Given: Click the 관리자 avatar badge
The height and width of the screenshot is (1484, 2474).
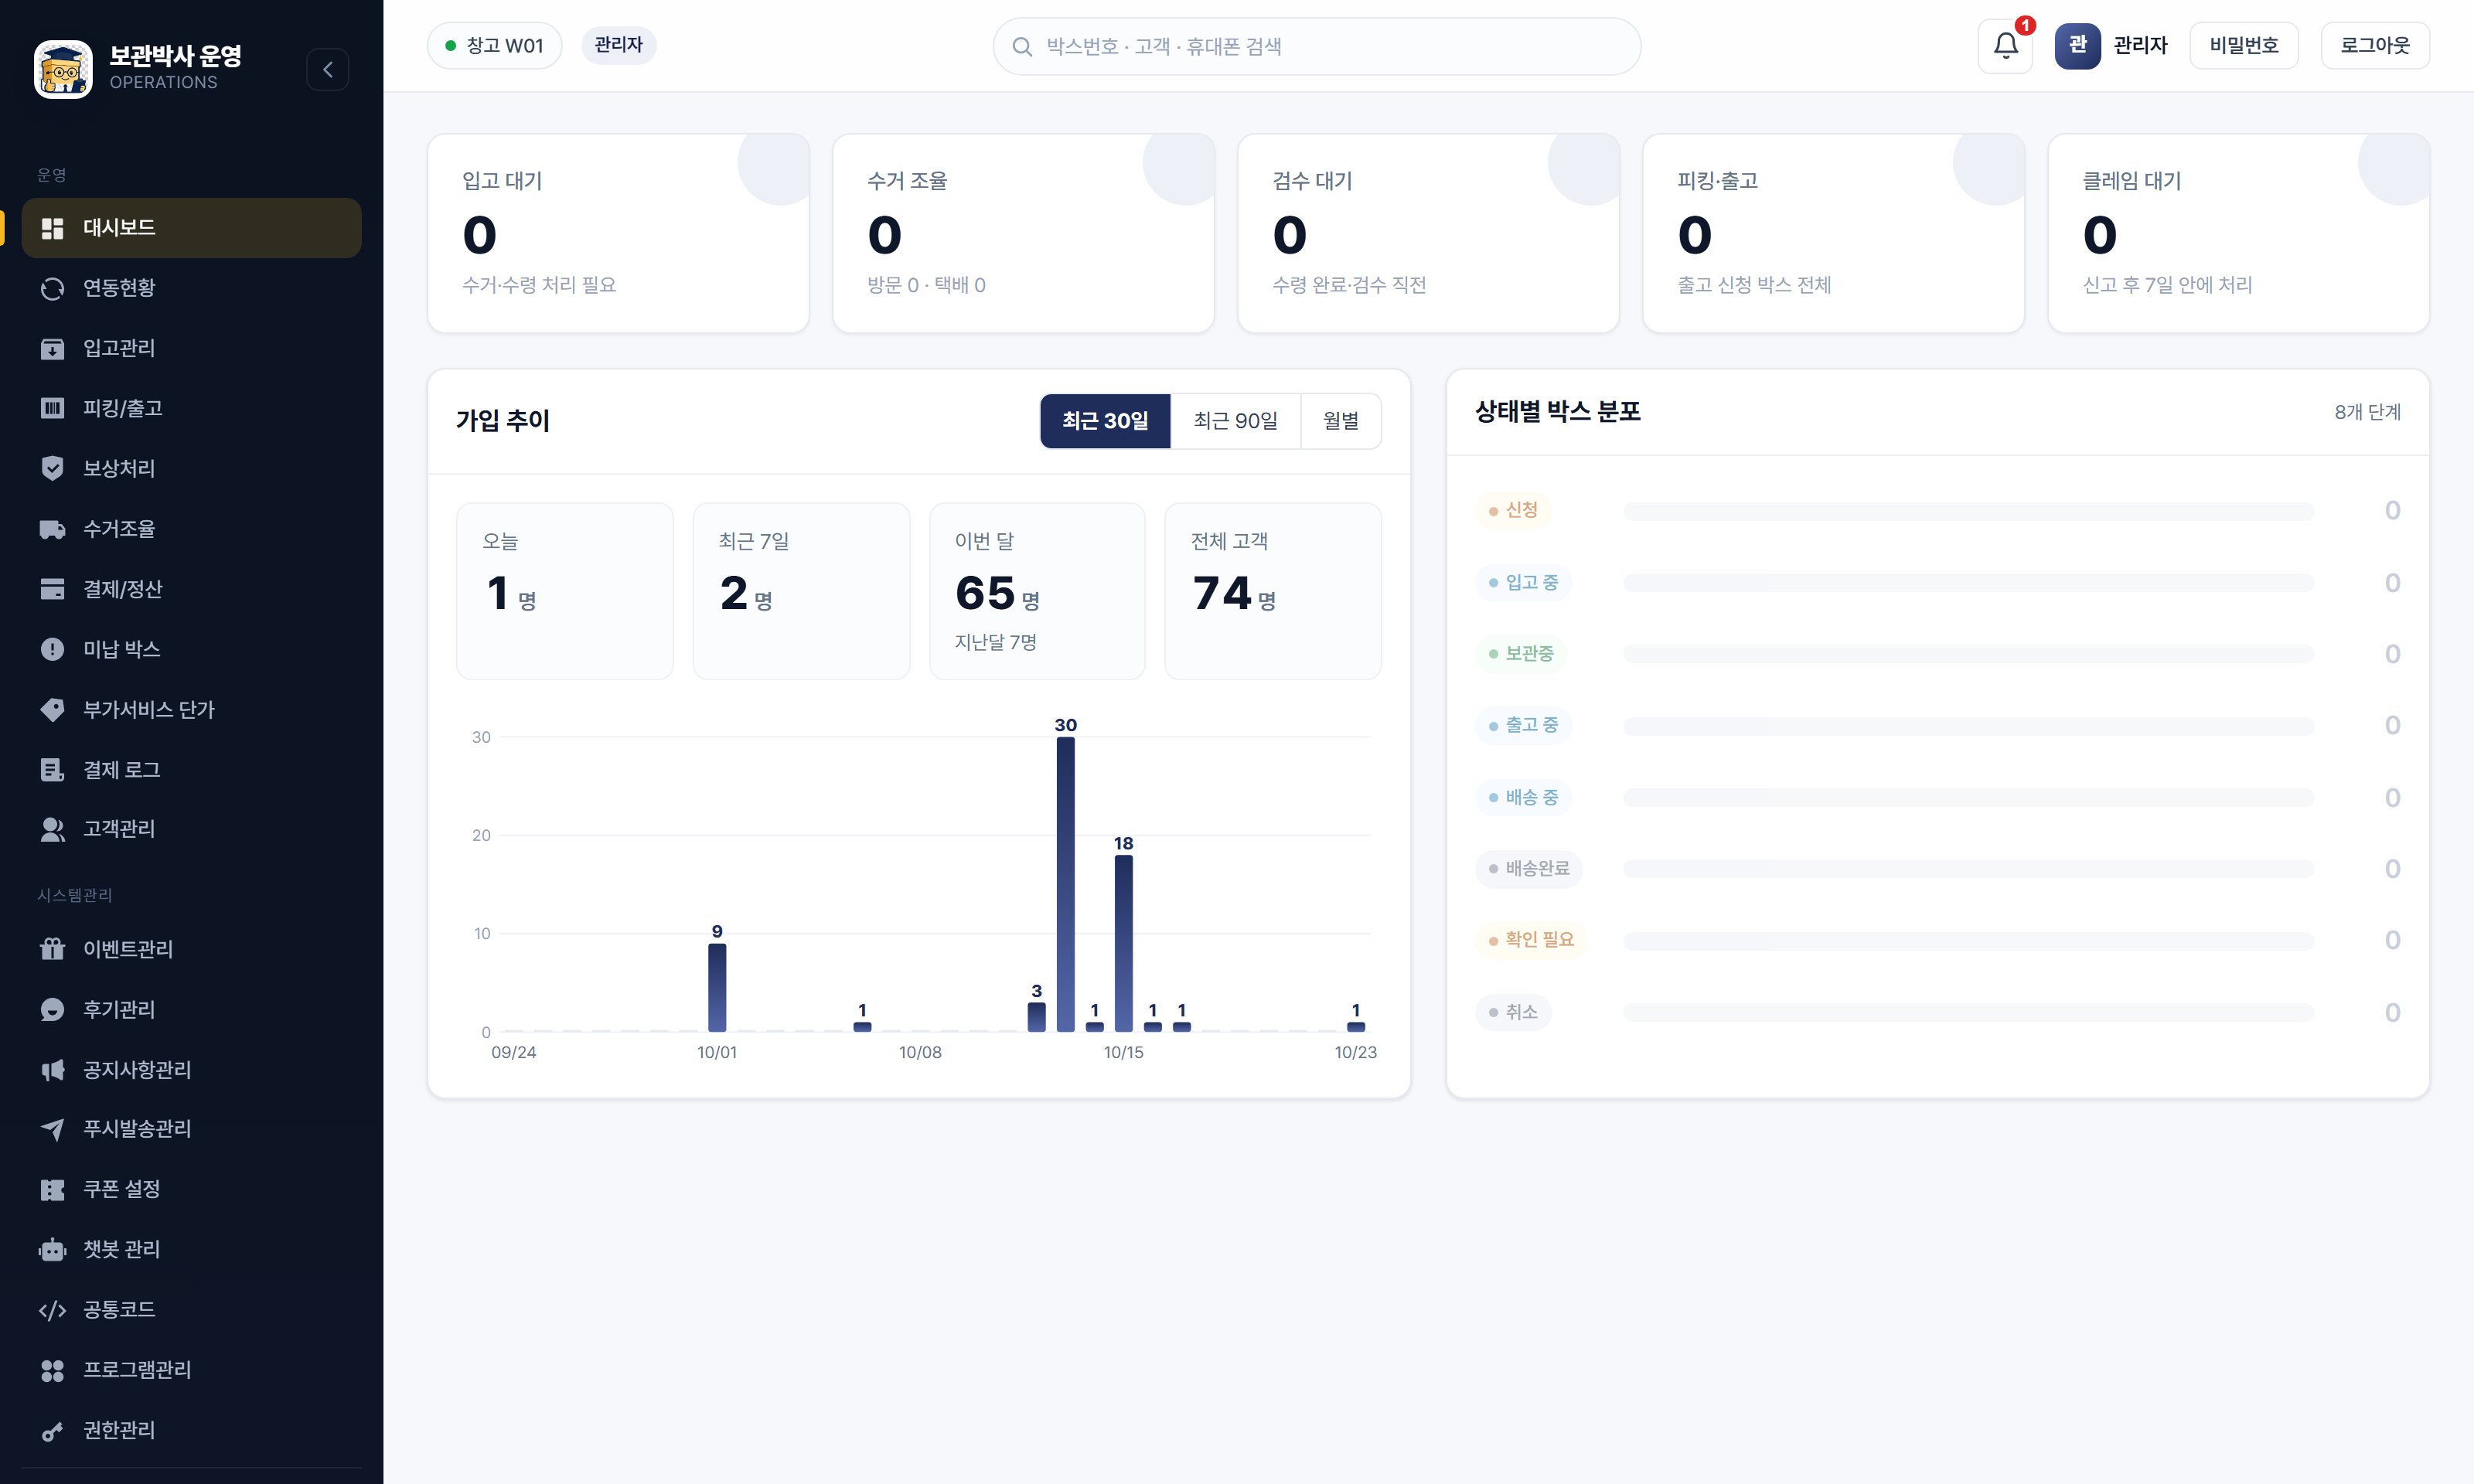Looking at the screenshot, I should (x=2077, y=46).
